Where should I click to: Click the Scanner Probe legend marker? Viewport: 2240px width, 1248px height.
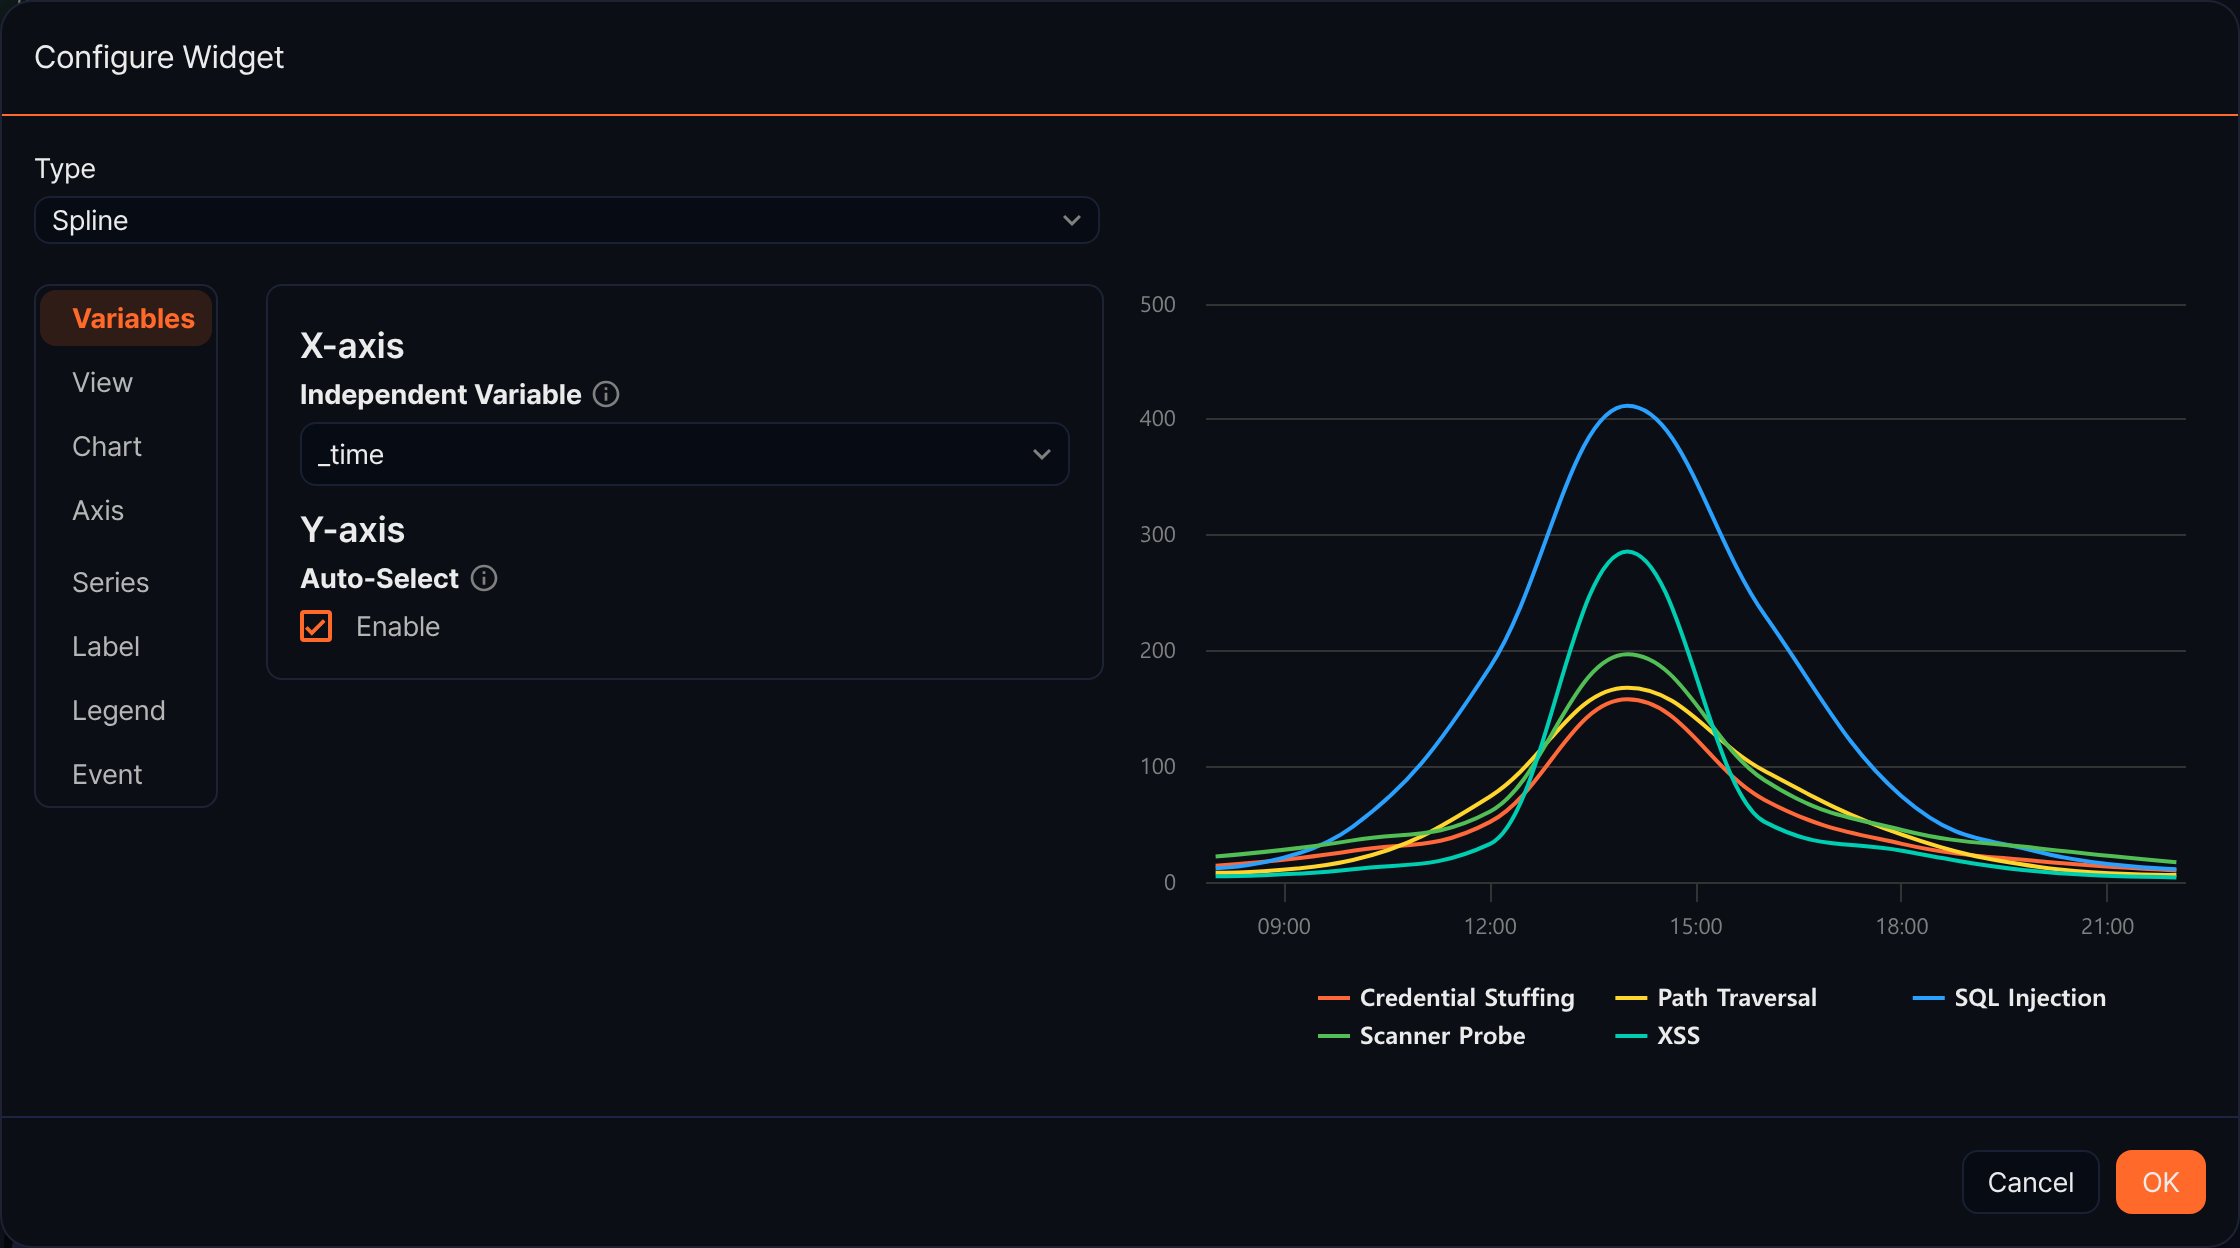[x=1334, y=1036]
